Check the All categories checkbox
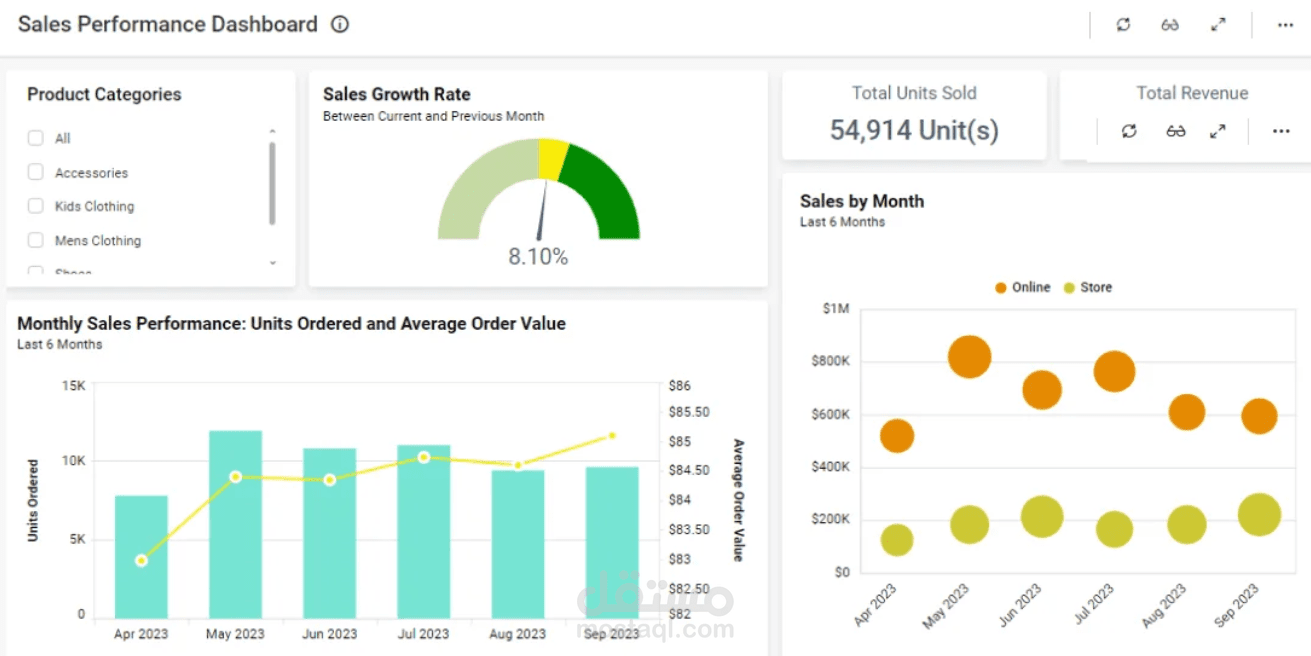Screen dimensions: 1311x656 (x=35, y=138)
